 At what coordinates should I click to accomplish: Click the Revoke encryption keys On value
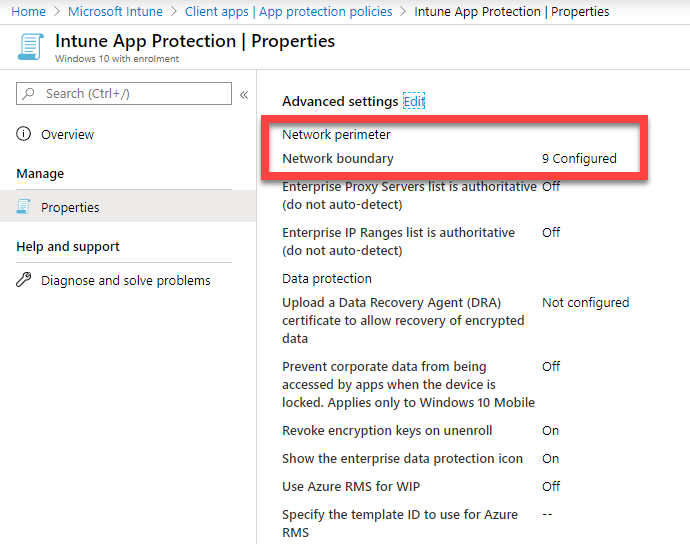click(550, 430)
